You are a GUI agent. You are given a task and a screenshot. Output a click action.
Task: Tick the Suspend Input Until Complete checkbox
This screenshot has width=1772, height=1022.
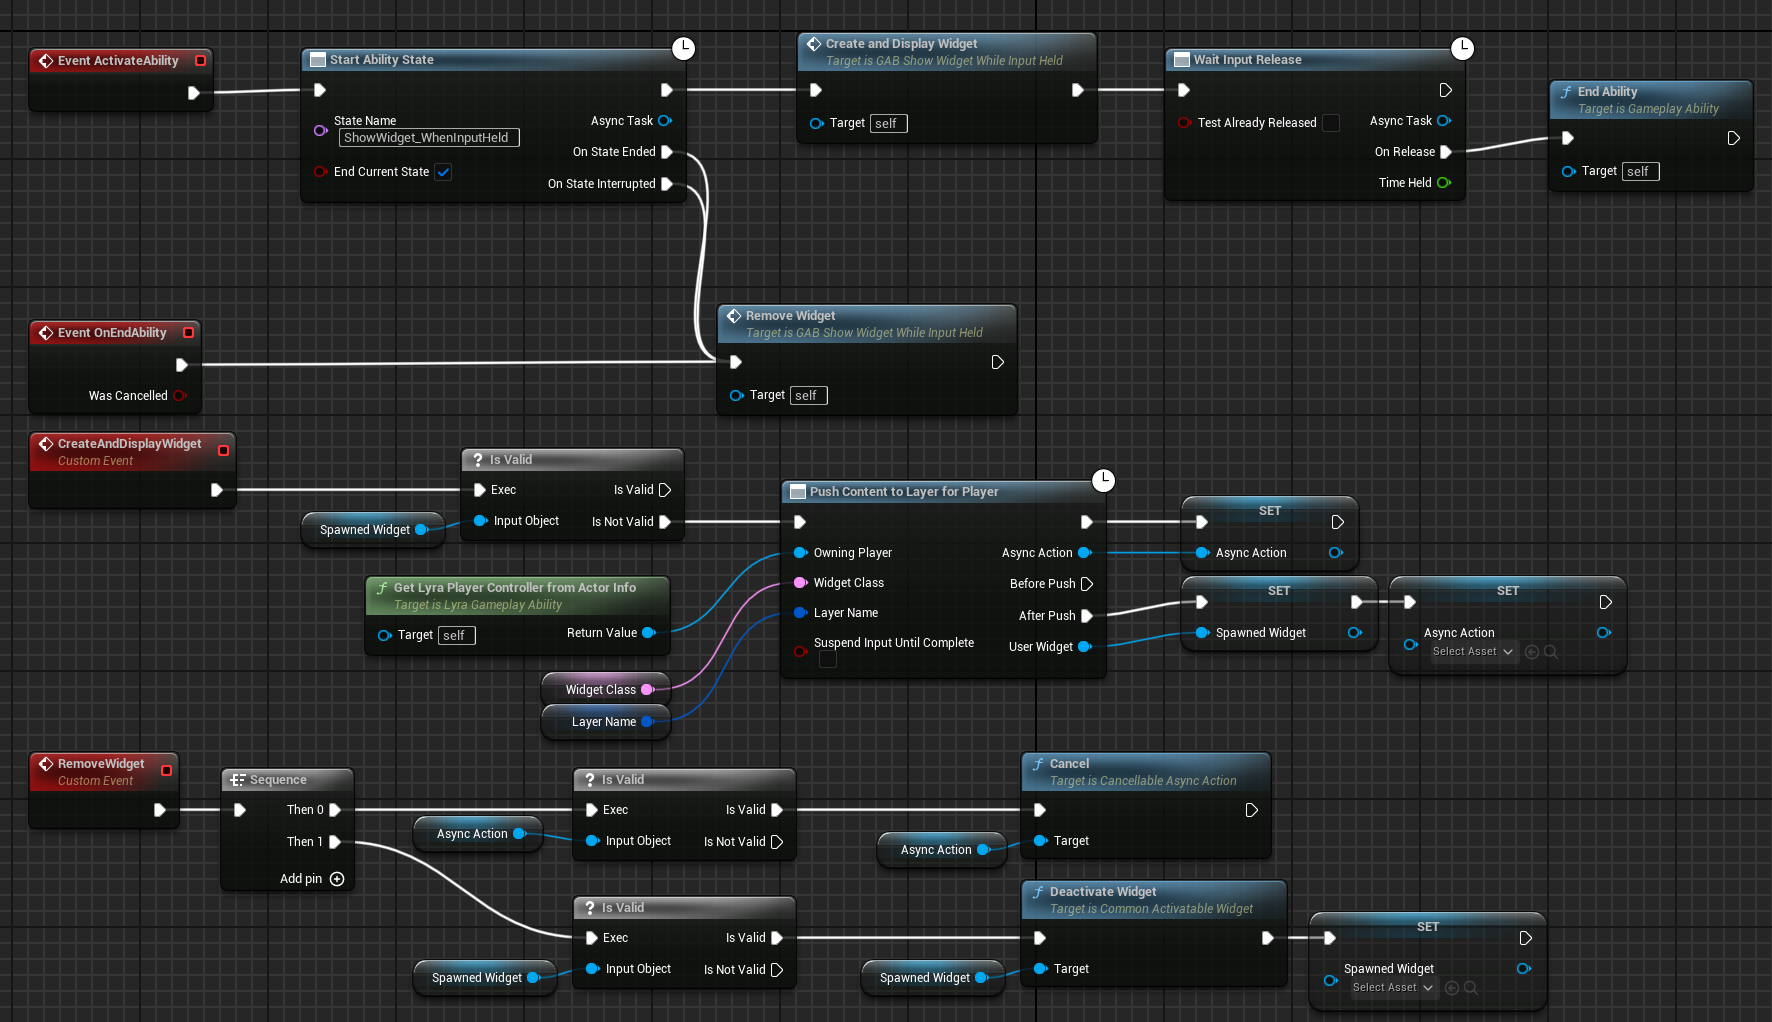828,660
